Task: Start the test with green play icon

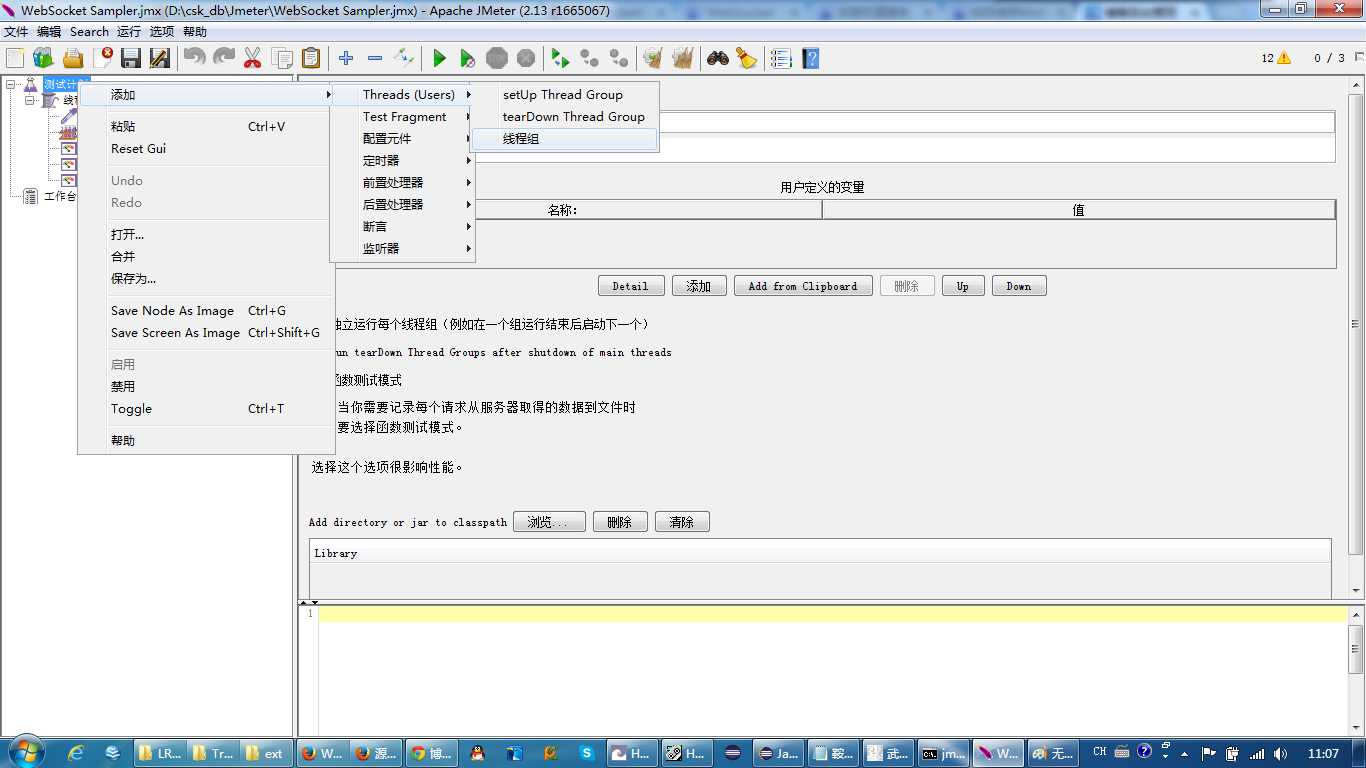Action: (439, 58)
